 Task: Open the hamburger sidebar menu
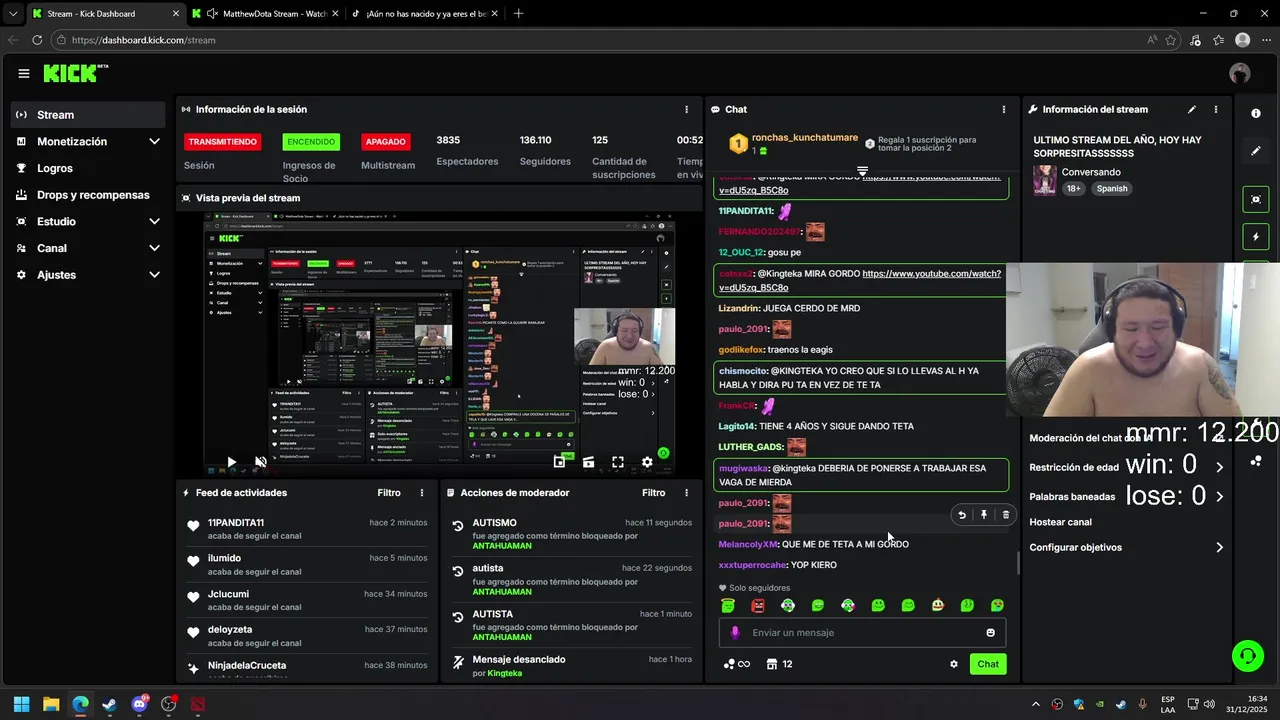(x=23, y=73)
